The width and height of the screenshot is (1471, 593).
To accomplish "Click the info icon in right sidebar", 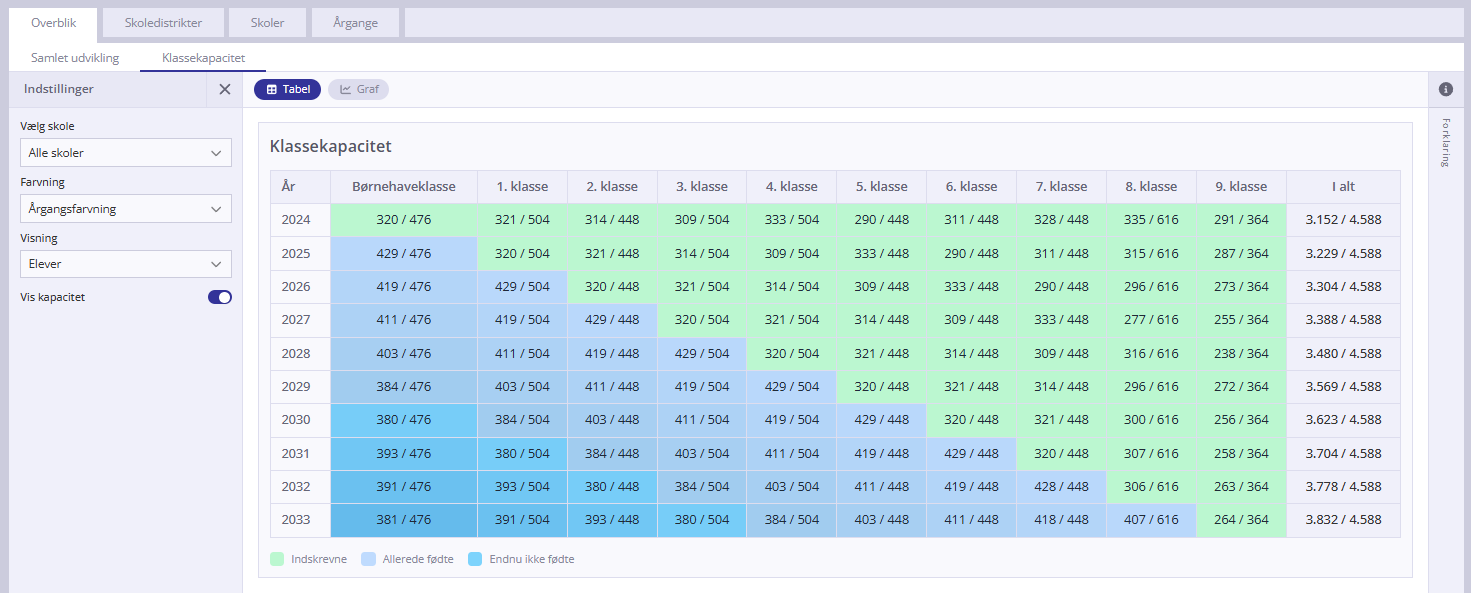I will pyautogui.click(x=1445, y=89).
